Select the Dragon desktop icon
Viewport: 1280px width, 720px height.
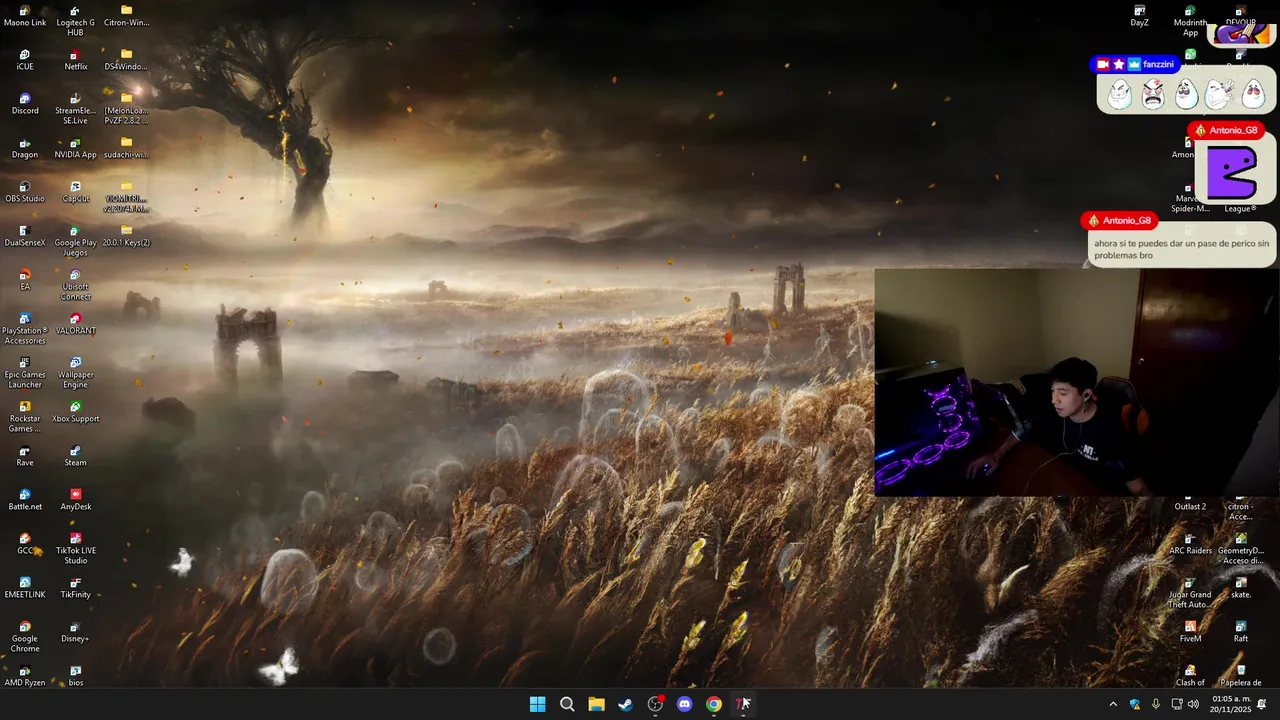click(25, 148)
